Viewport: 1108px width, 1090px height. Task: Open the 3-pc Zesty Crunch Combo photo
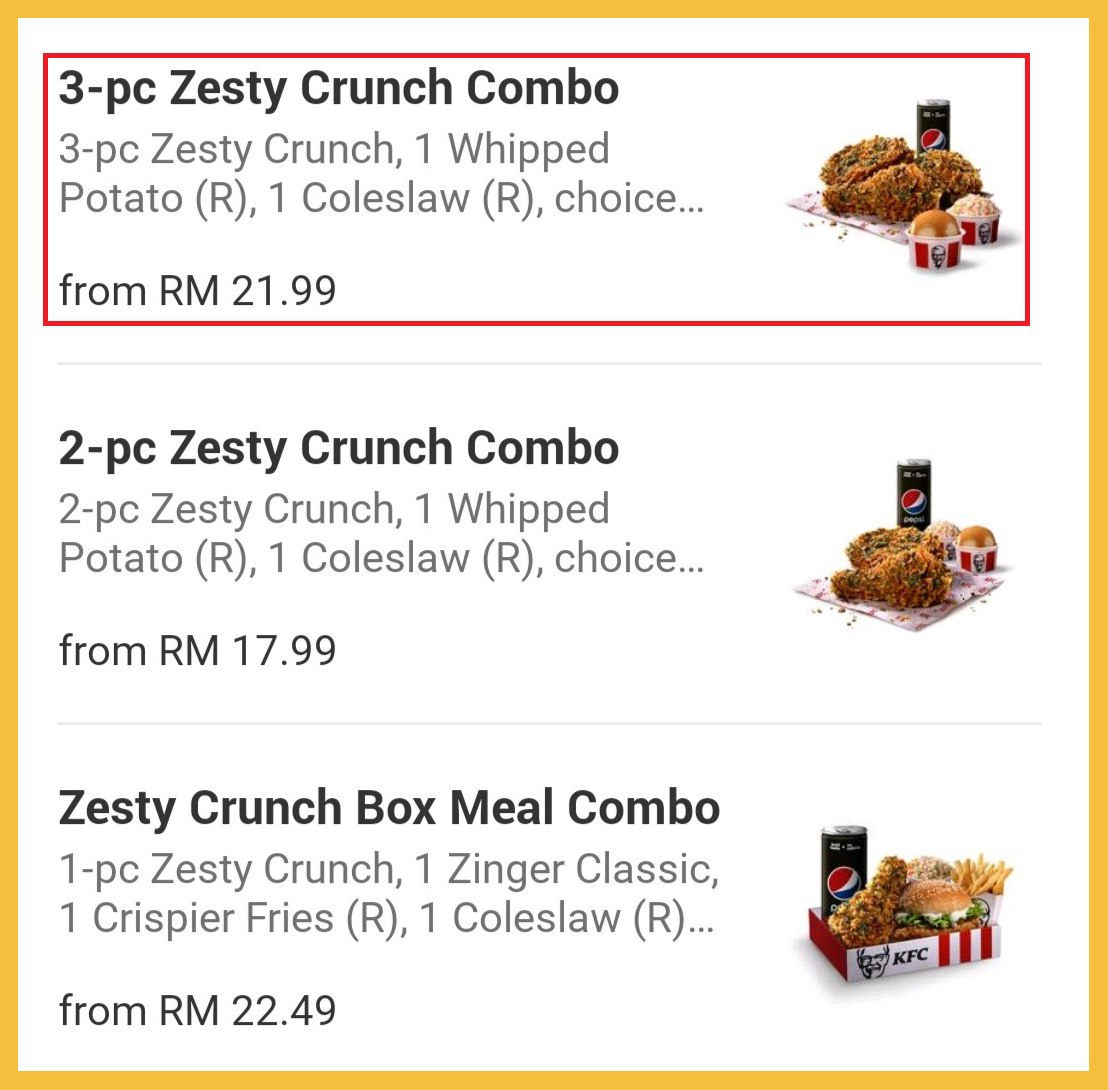pos(903,188)
